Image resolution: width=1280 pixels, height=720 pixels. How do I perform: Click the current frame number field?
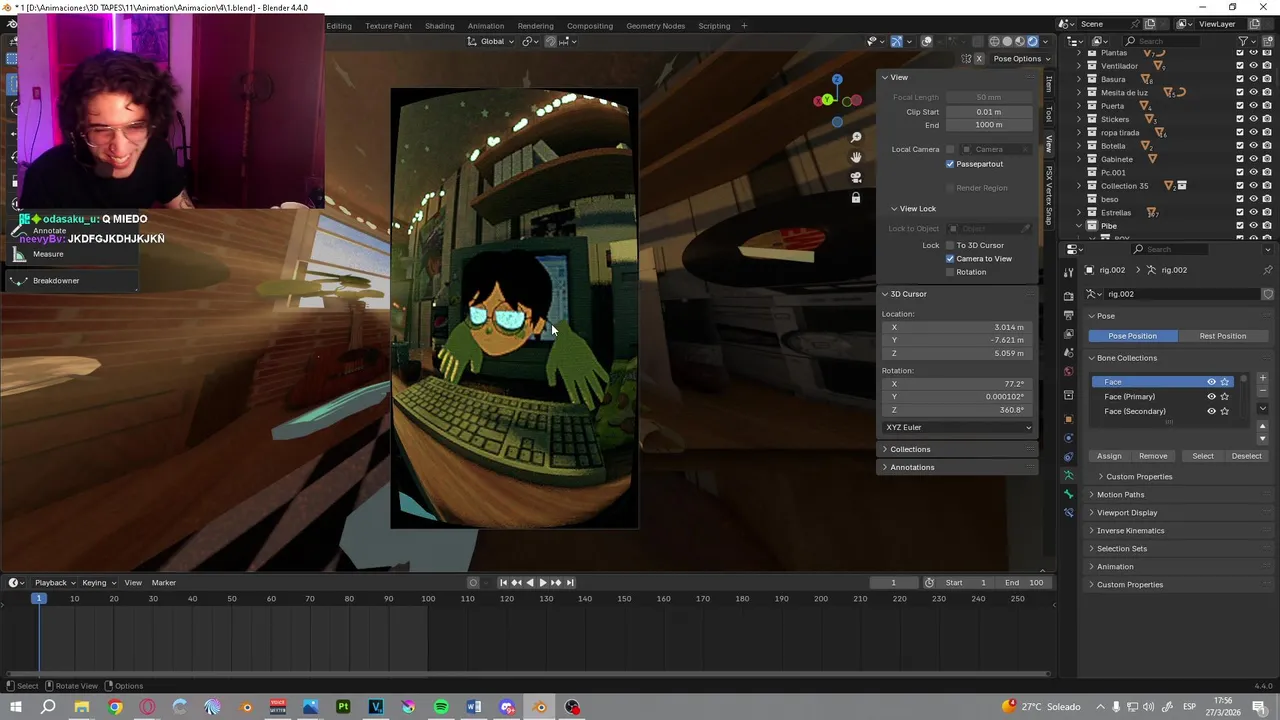[x=893, y=582]
